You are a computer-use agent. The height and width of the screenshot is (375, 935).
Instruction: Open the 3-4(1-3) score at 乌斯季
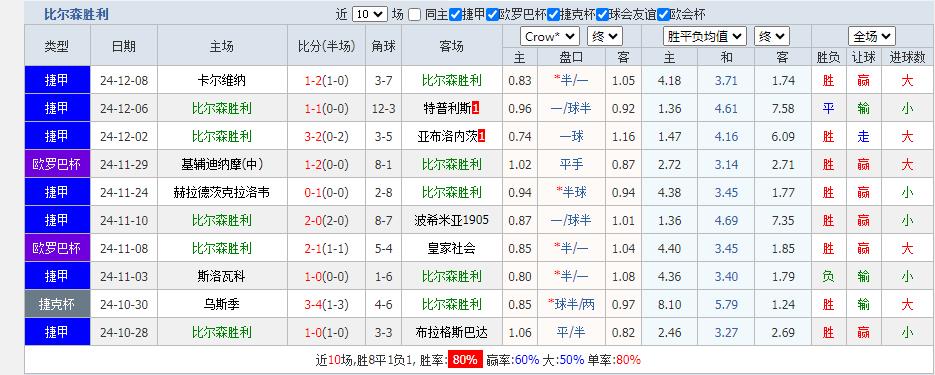tap(327, 305)
